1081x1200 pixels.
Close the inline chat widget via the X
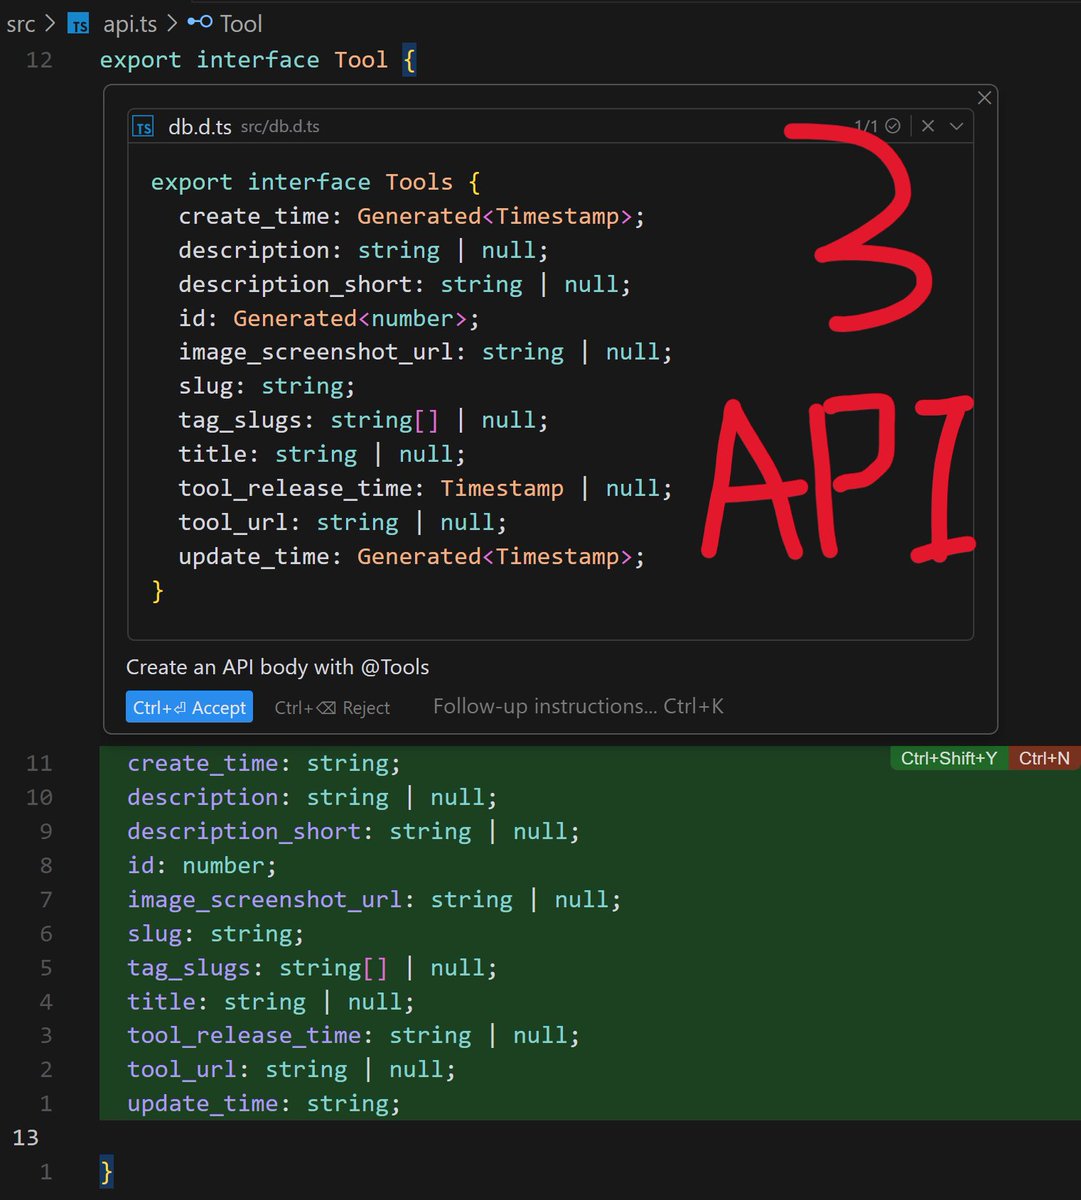(x=984, y=97)
